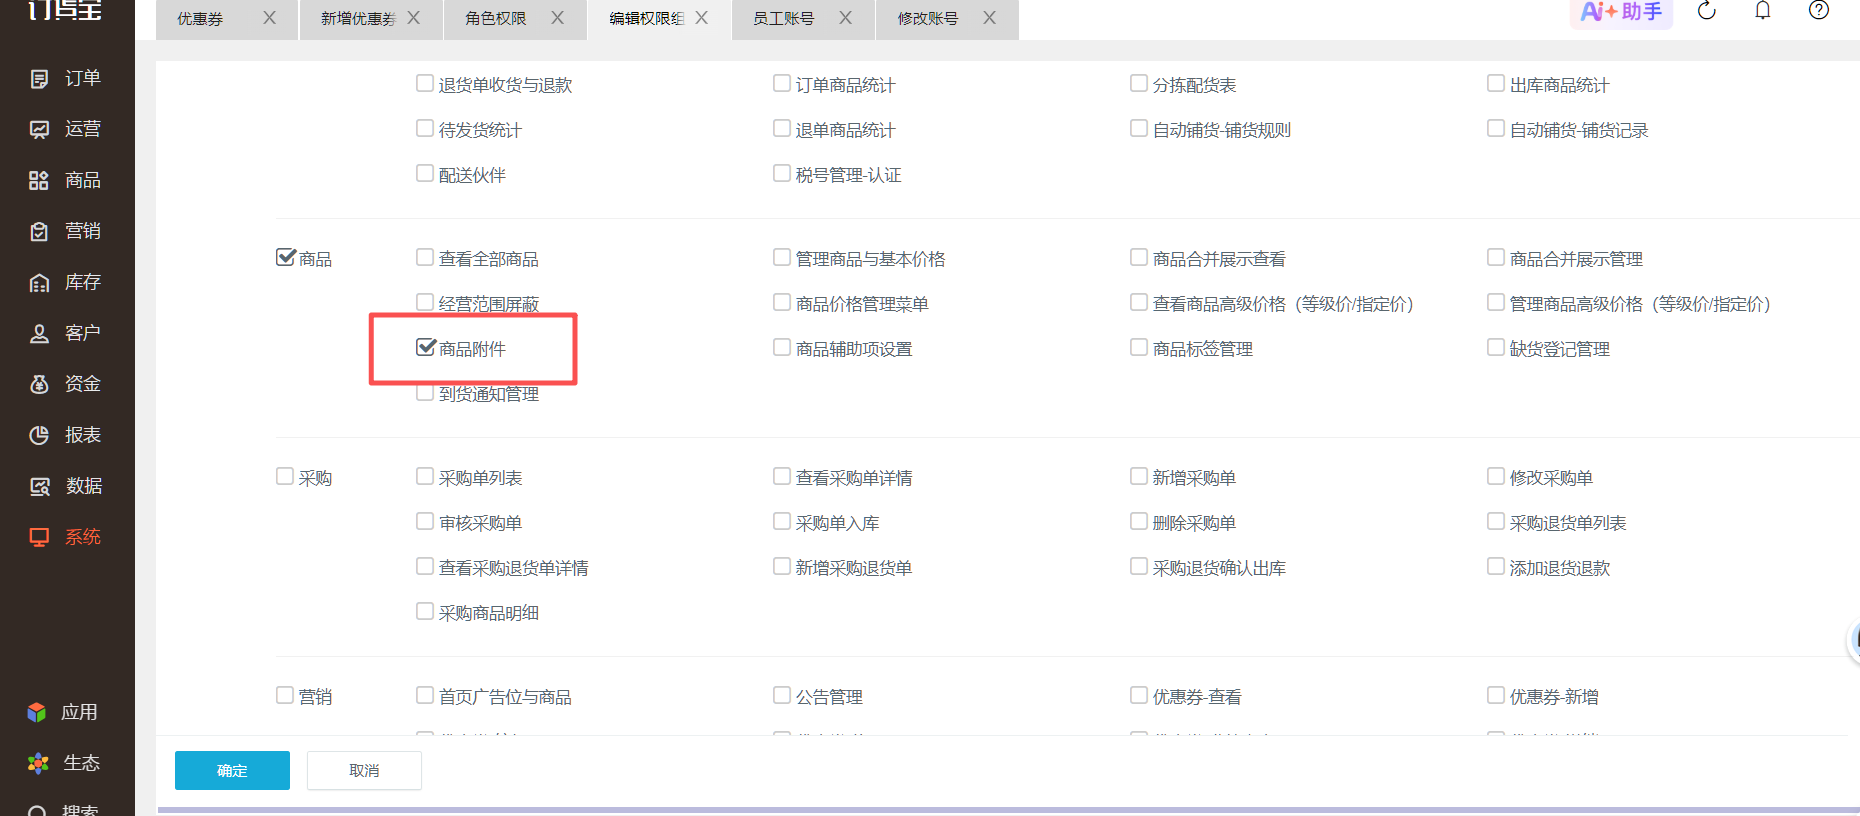The width and height of the screenshot is (1860, 816).
Task: Tick the 管理商品与基本价格 checkbox
Action: [782, 258]
